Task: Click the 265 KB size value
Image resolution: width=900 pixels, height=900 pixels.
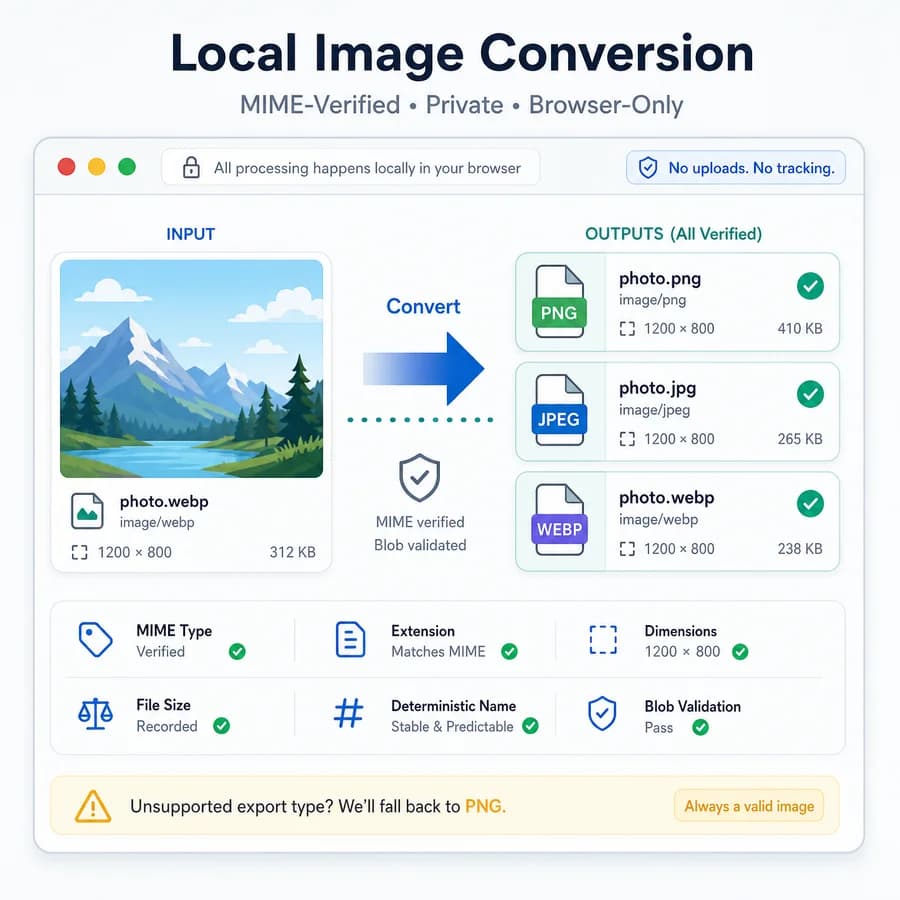Action: 800,439
